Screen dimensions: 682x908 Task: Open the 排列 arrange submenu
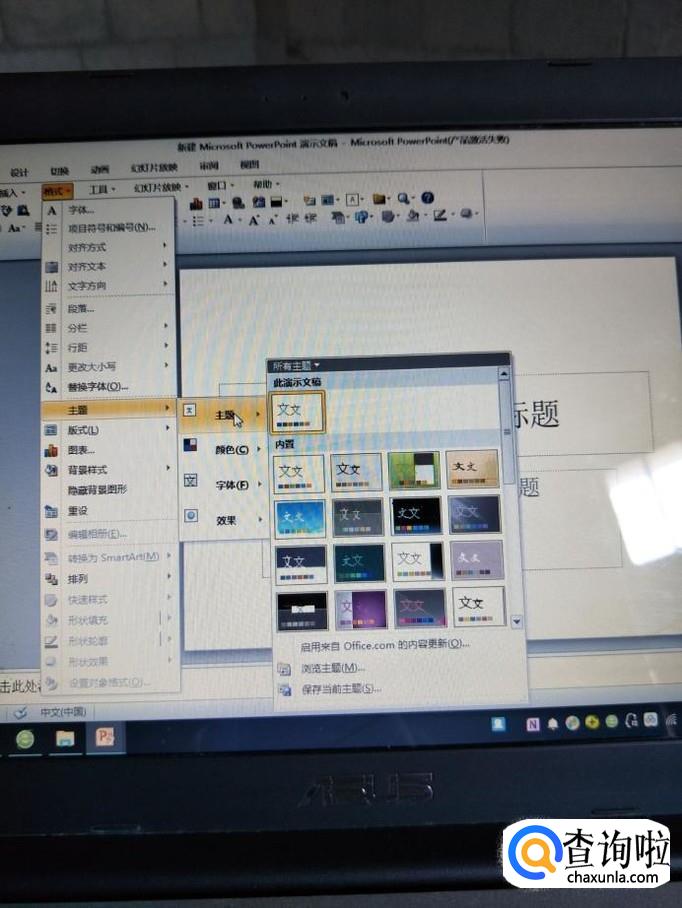pyautogui.click(x=109, y=579)
